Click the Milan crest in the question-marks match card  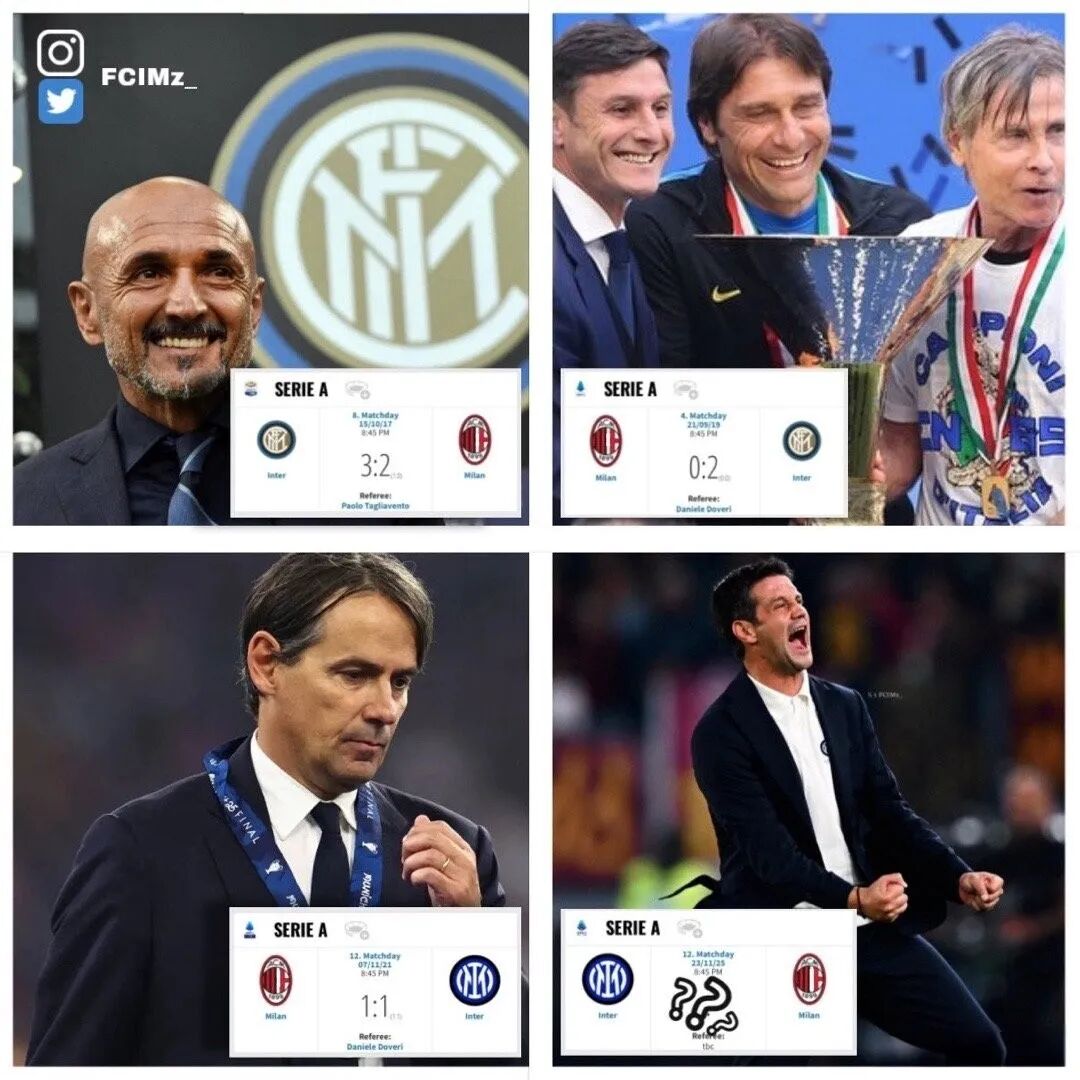pyautogui.click(x=809, y=979)
